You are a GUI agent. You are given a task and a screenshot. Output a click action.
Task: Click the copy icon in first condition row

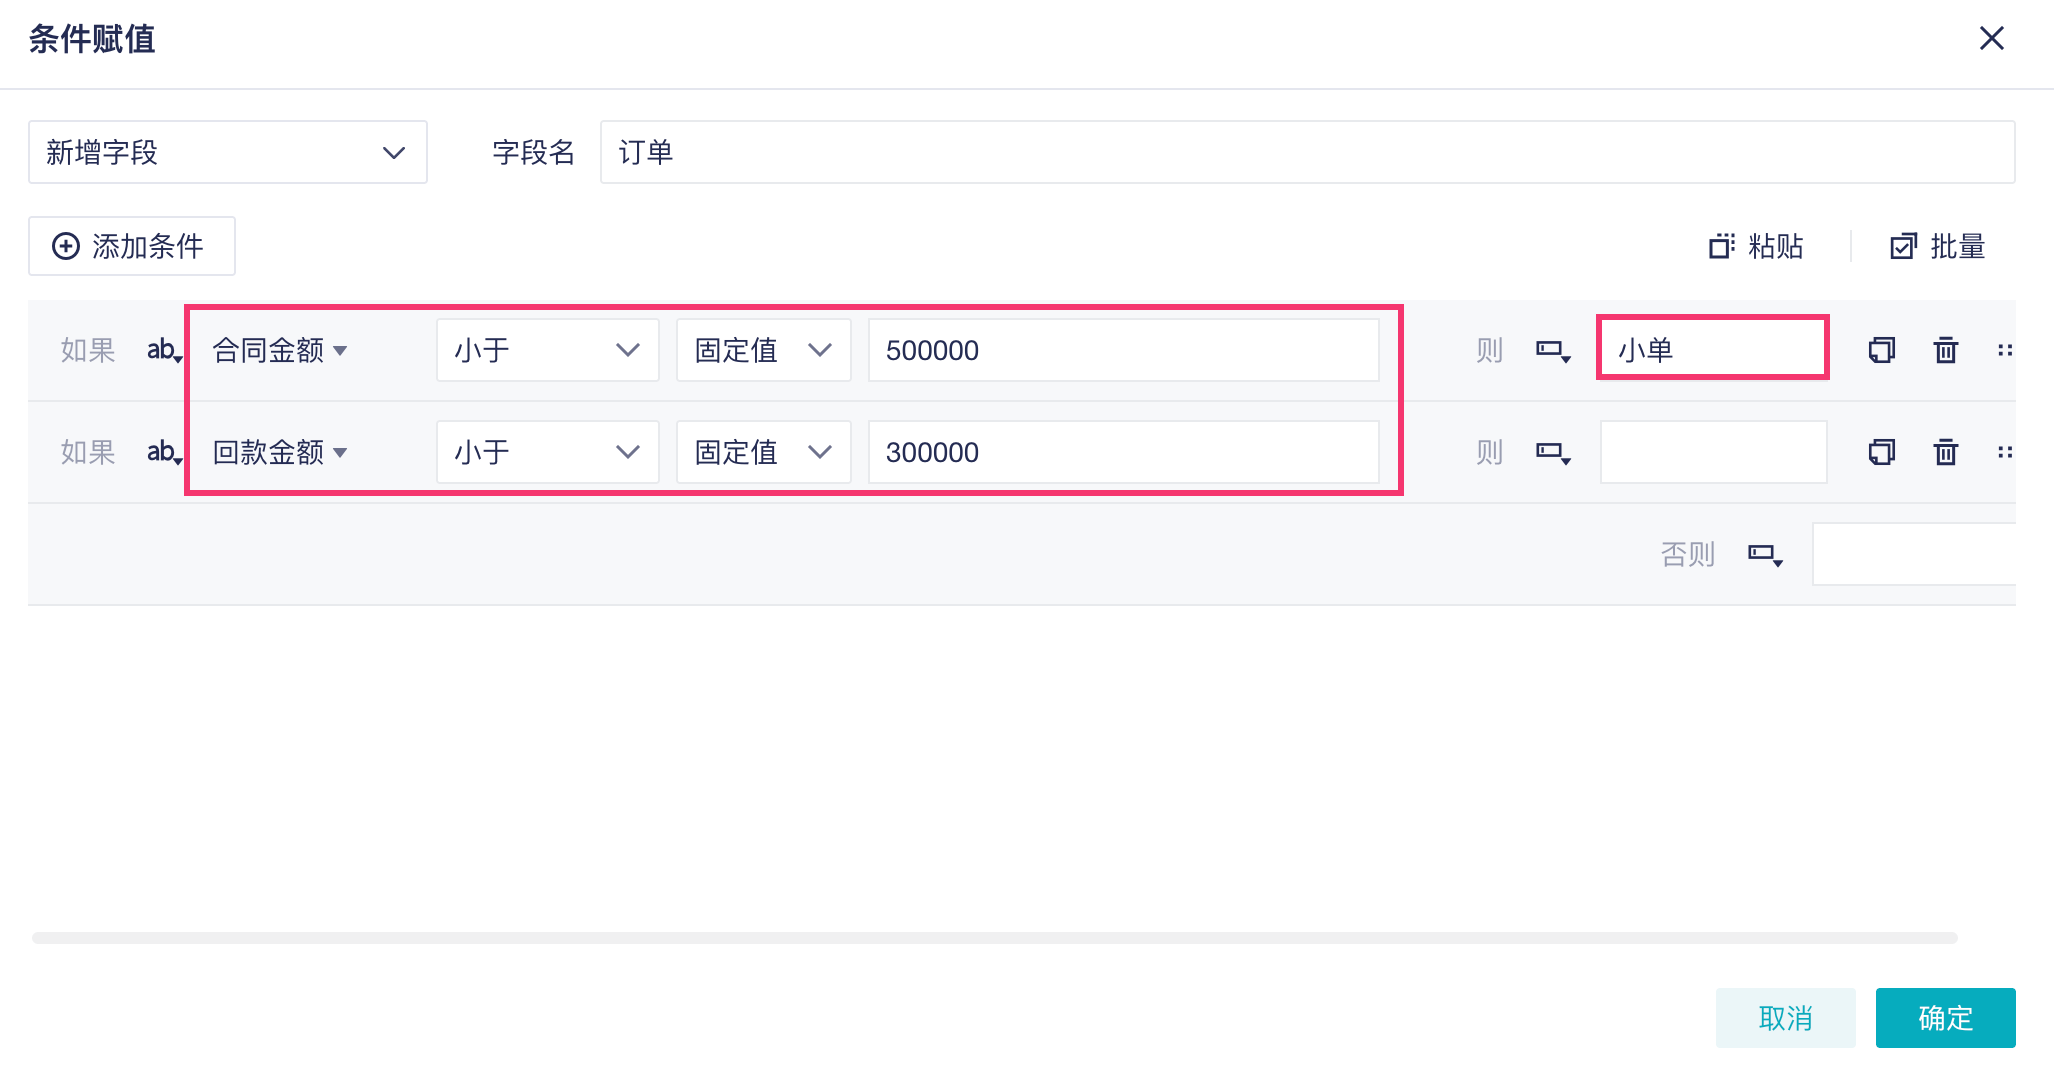pos(1881,350)
